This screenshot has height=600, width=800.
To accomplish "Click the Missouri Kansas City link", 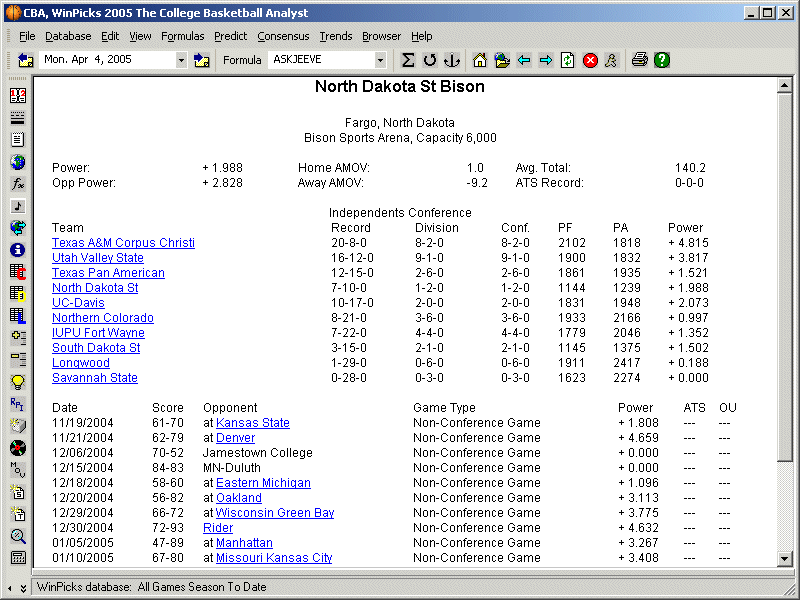I will [x=274, y=558].
